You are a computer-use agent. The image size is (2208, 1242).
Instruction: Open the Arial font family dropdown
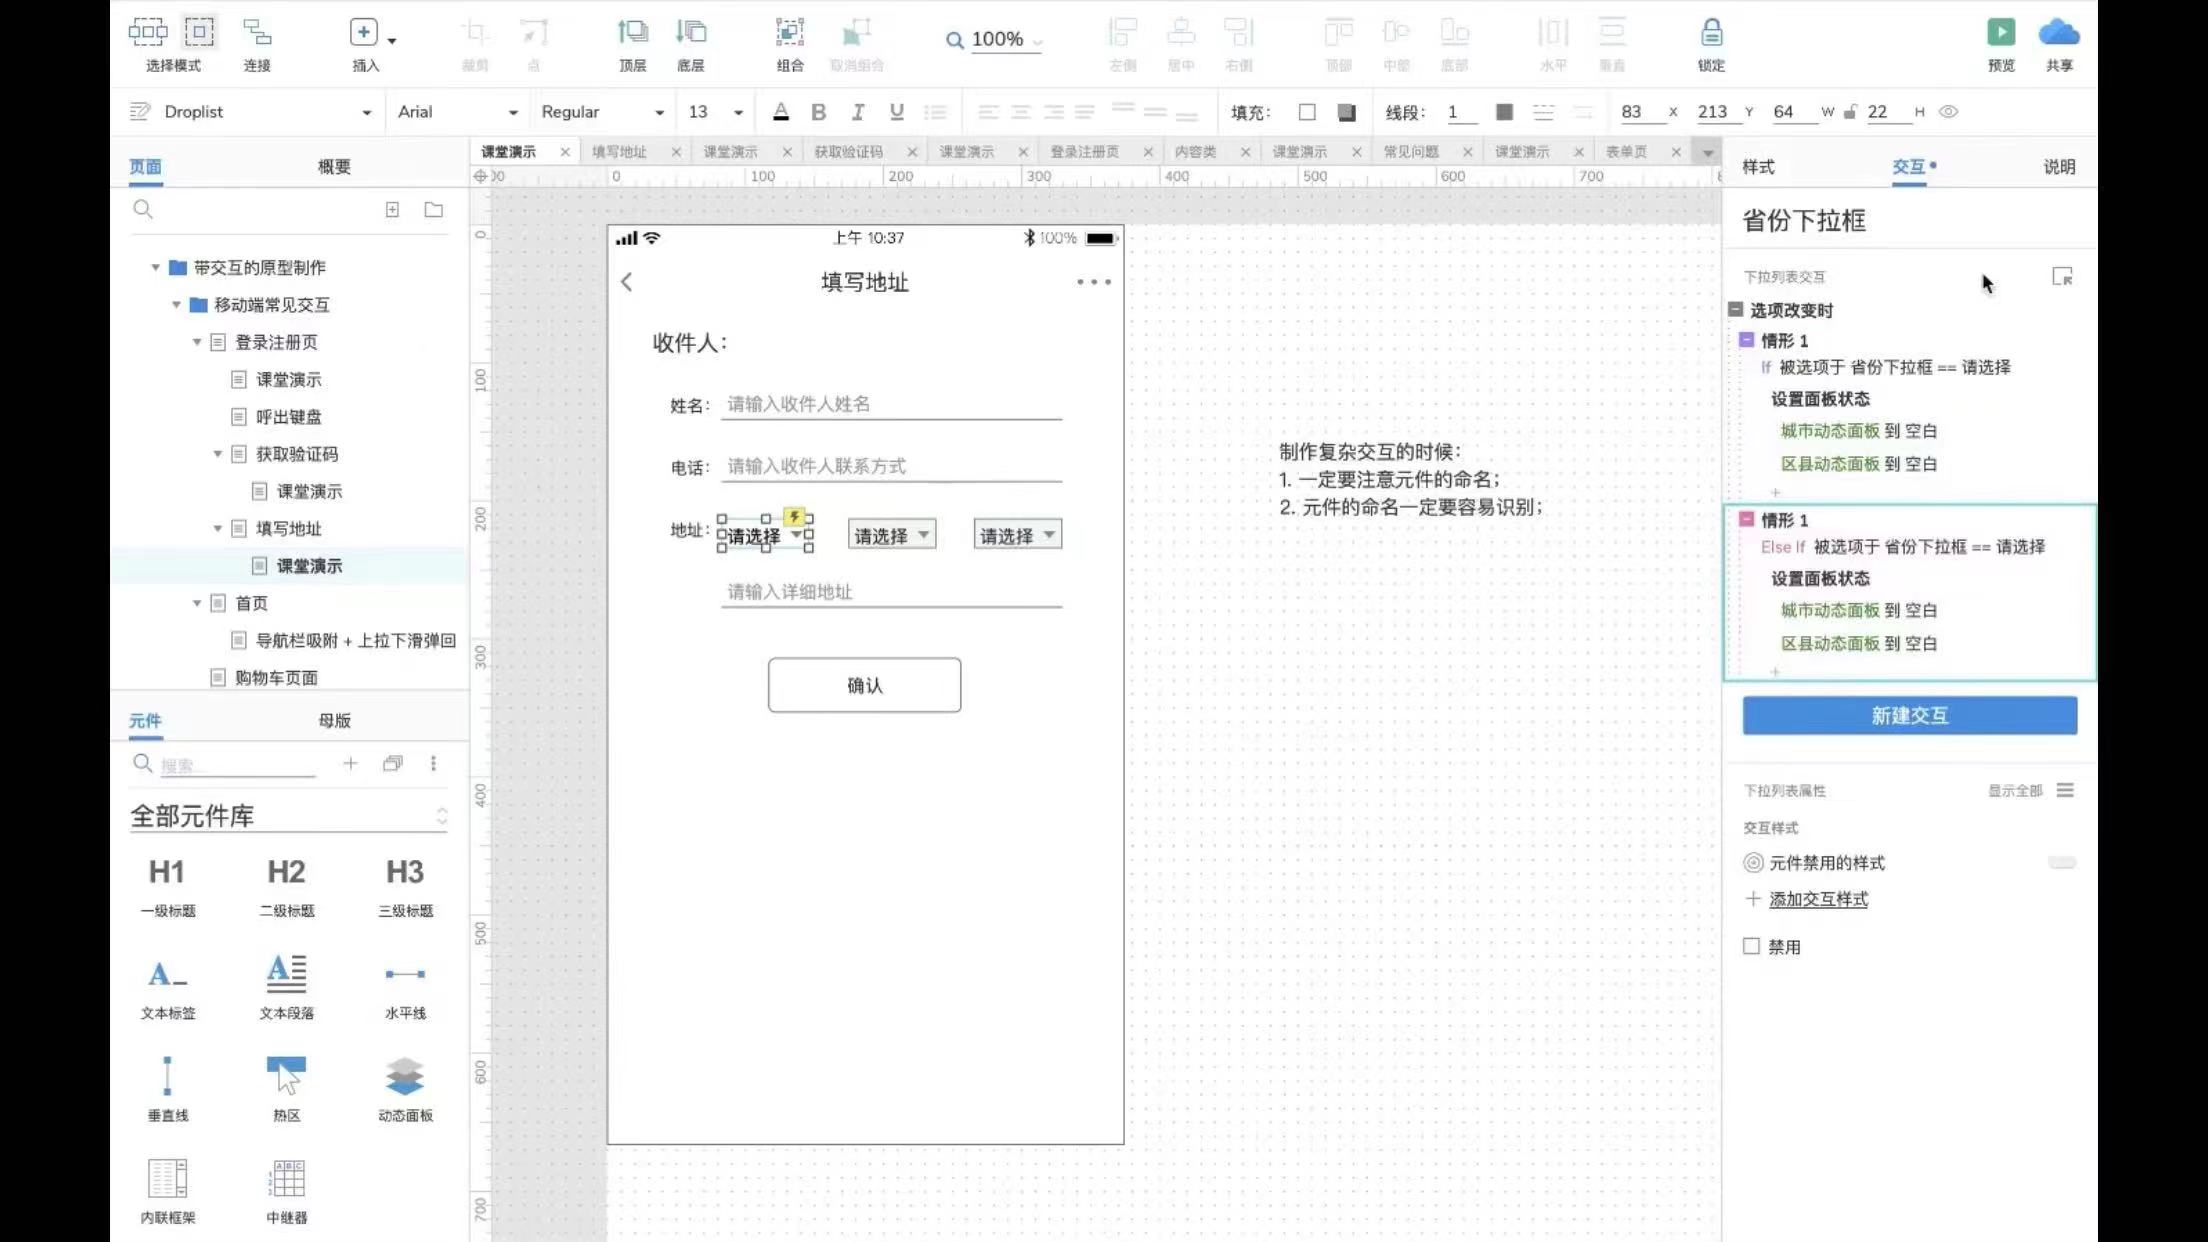pos(457,112)
